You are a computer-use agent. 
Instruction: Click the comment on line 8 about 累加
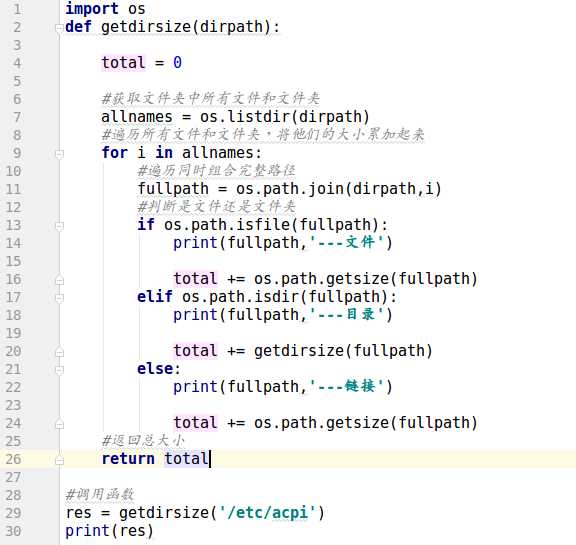click(x=263, y=134)
